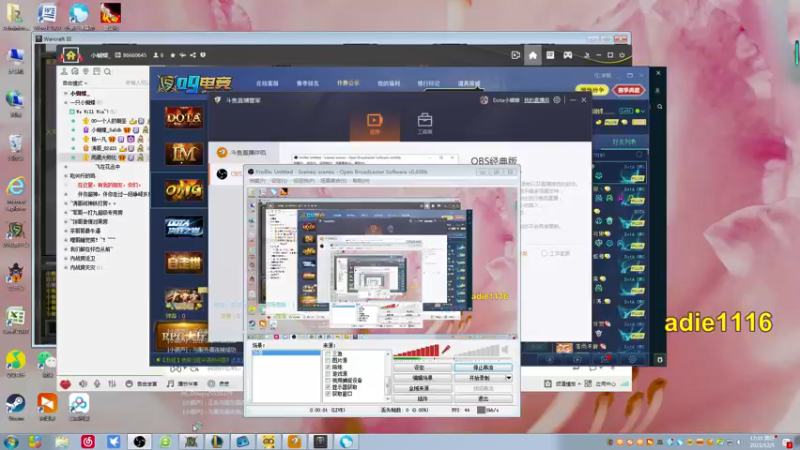Viewport: 800px width, 450px height.
Task: Select 直播 tab in Douyu helper
Action: tap(374, 123)
